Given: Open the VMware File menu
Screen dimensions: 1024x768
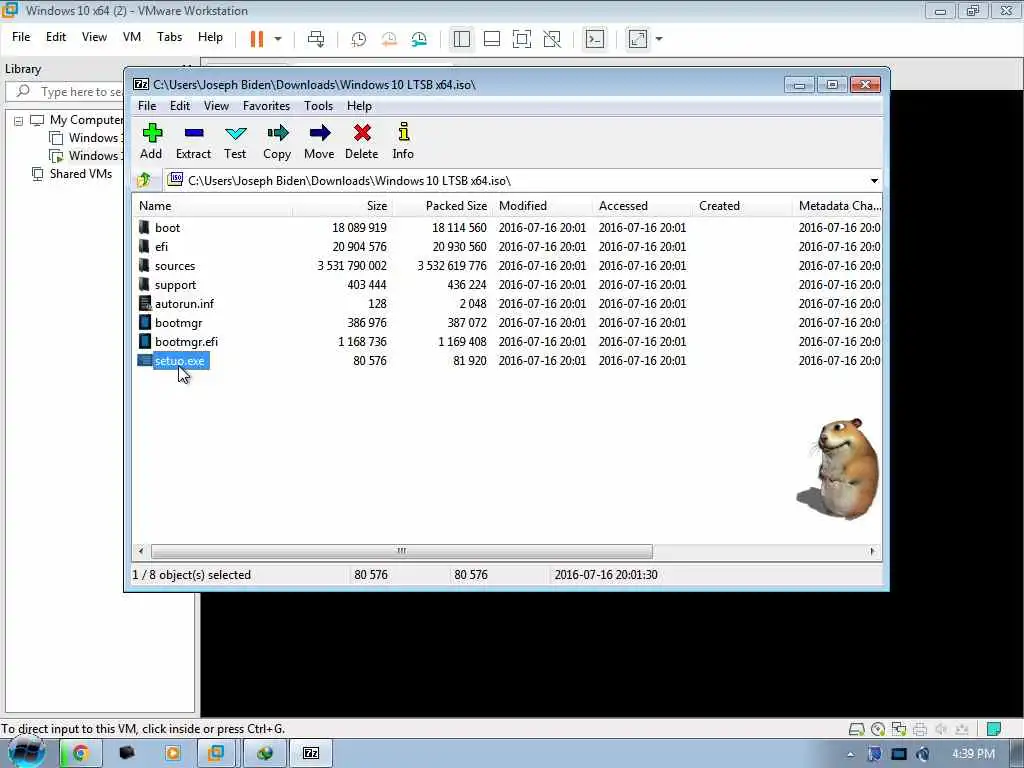Looking at the screenshot, I should click(21, 37).
